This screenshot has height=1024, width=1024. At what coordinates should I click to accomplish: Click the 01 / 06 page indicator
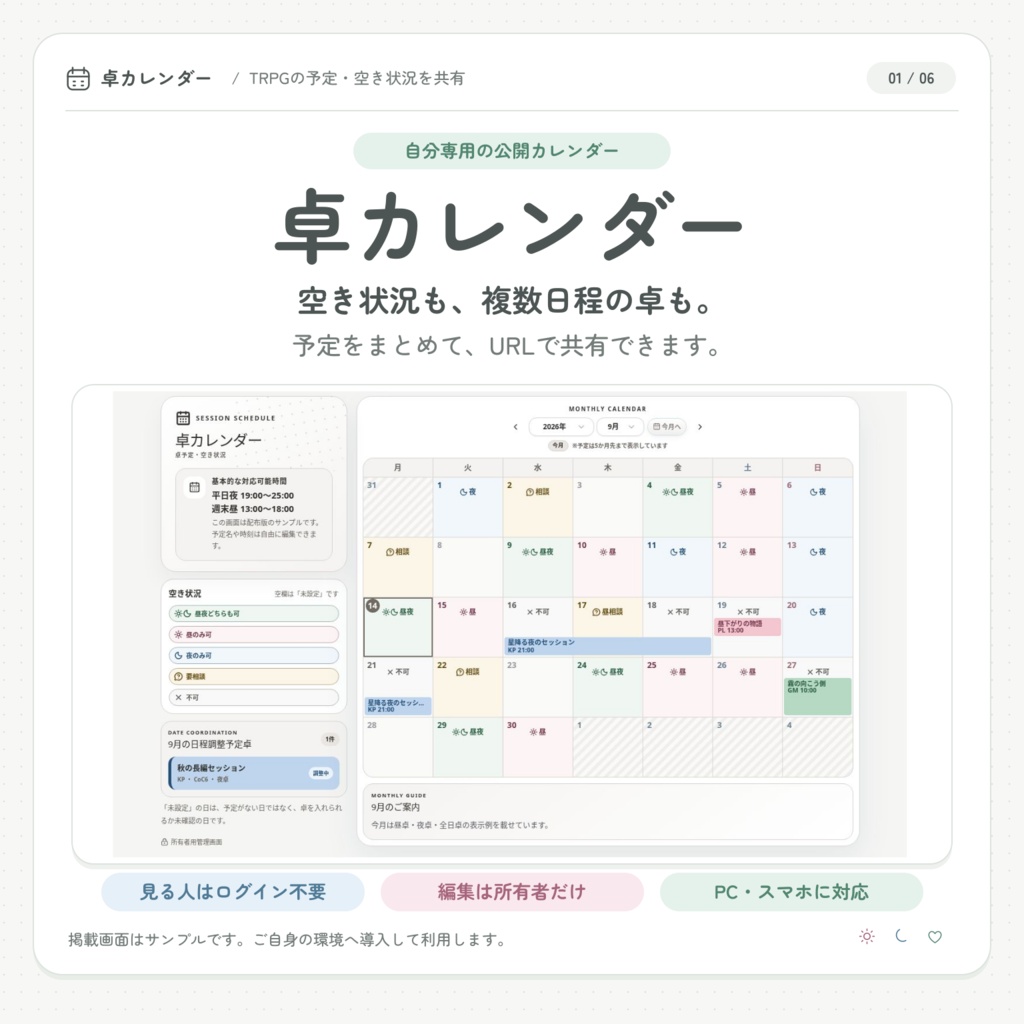(911, 78)
